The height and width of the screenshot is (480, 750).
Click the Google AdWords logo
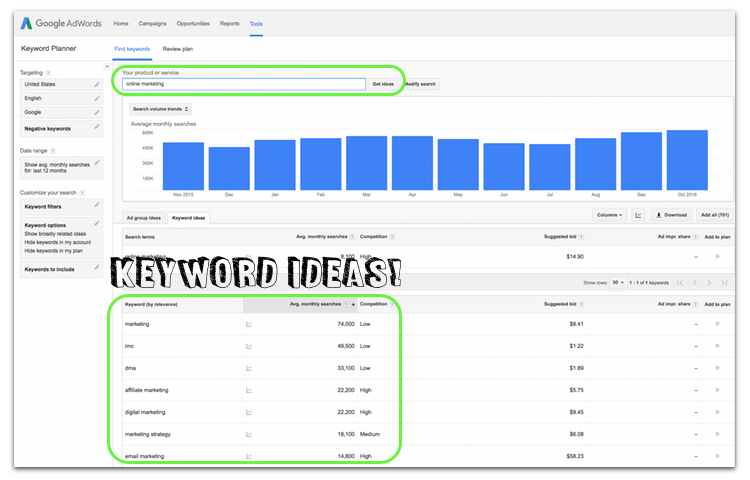(61, 23)
